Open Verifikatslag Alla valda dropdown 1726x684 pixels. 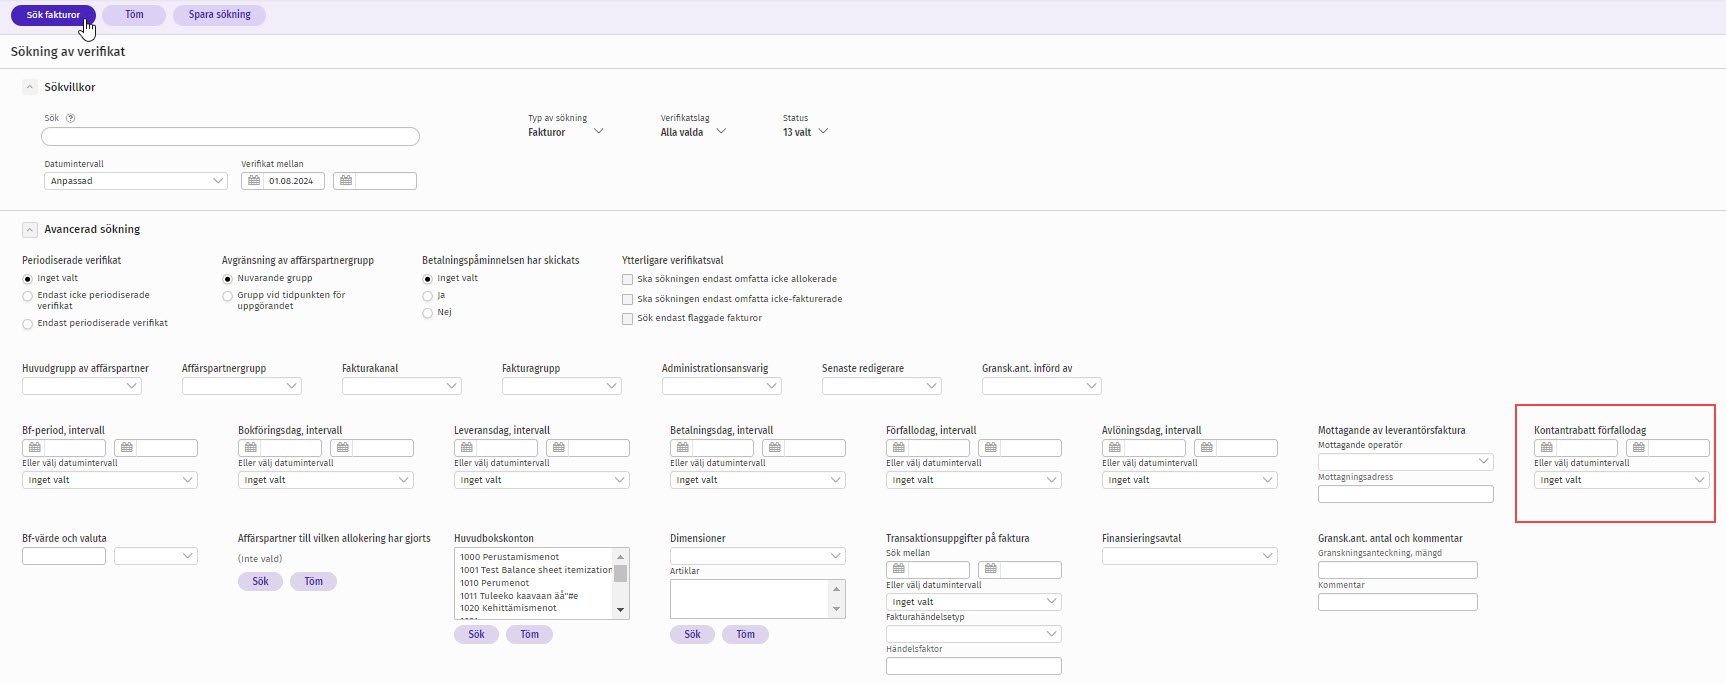pyautogui.click(x=693, y=132)
